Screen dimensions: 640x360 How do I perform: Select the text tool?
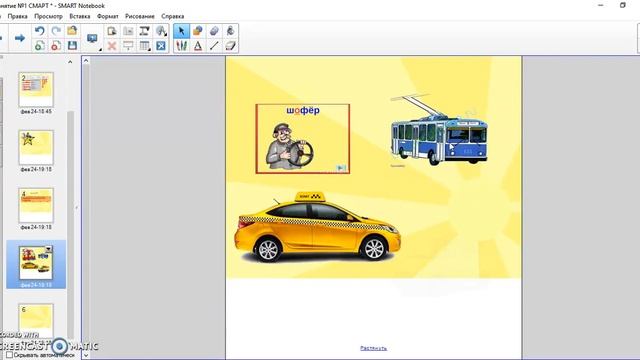198,46
